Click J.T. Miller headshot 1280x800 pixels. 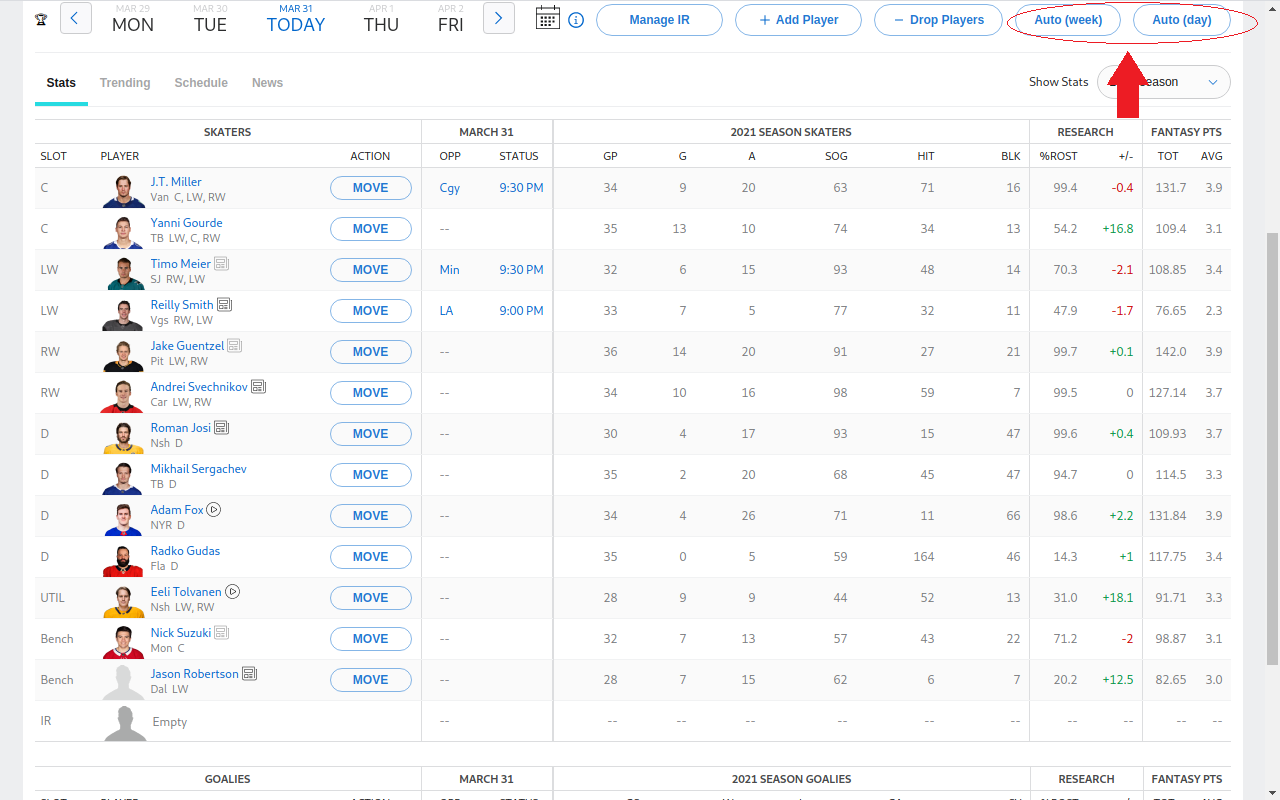click(124, 190)
